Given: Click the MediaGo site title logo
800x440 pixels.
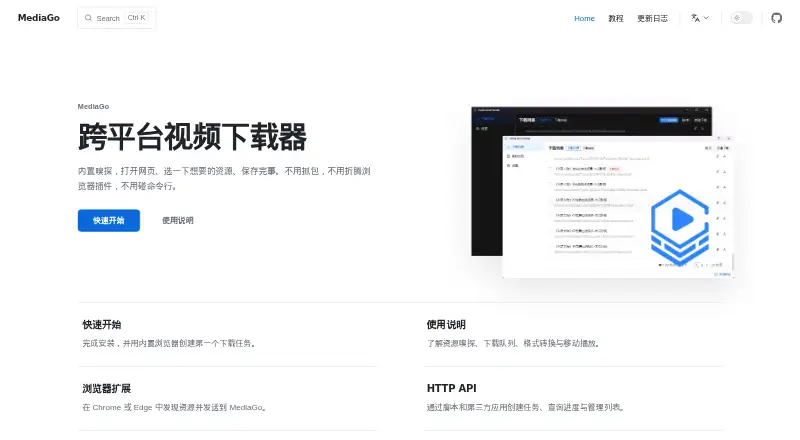Looking at the screenshot, I should click(x=39, y=18).
